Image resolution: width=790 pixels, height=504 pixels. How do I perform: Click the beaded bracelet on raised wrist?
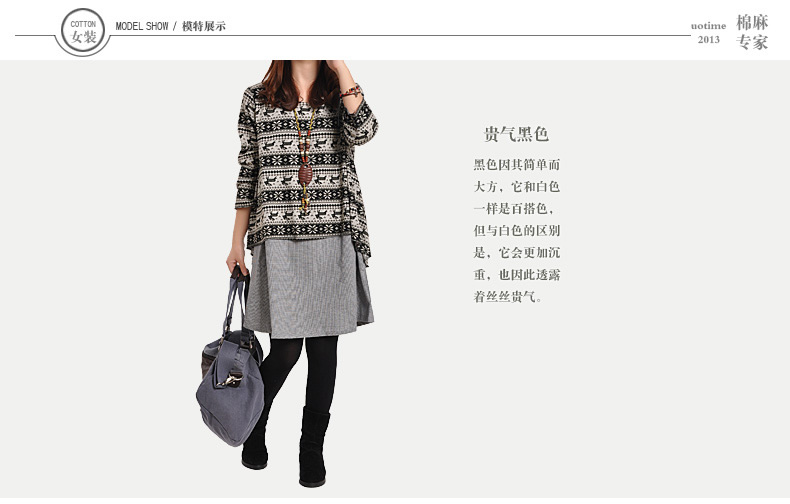351,92
